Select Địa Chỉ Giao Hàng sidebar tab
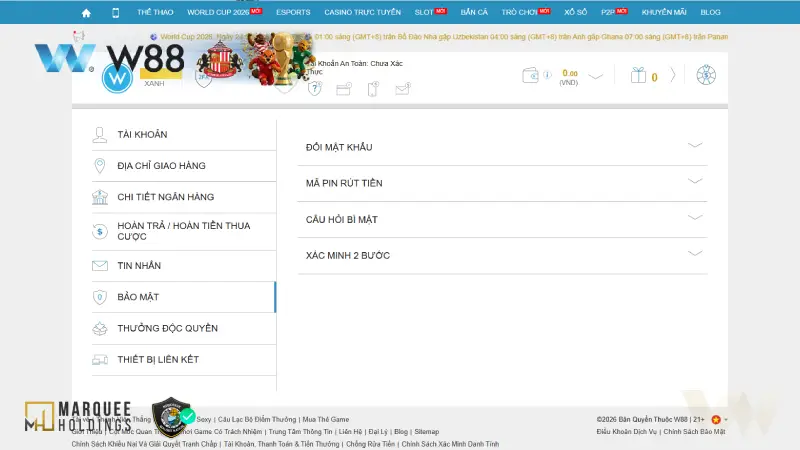Viewport: 800px width, 450px height. coord(184,166)
